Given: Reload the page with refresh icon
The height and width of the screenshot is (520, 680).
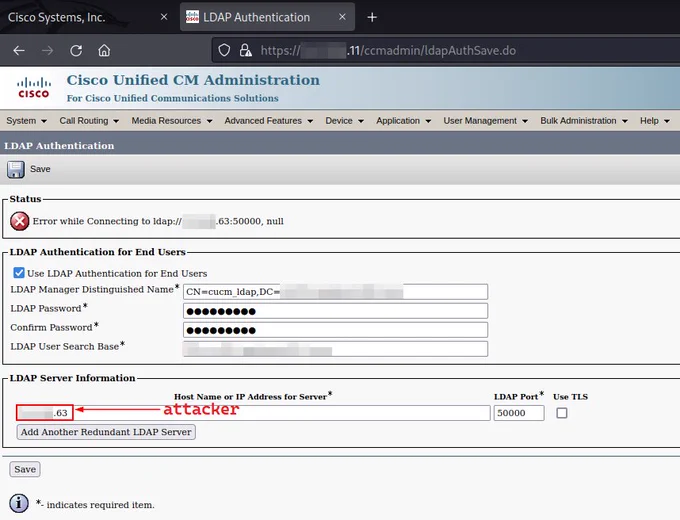Looking at the screenshot, I should tap(76, 51).
